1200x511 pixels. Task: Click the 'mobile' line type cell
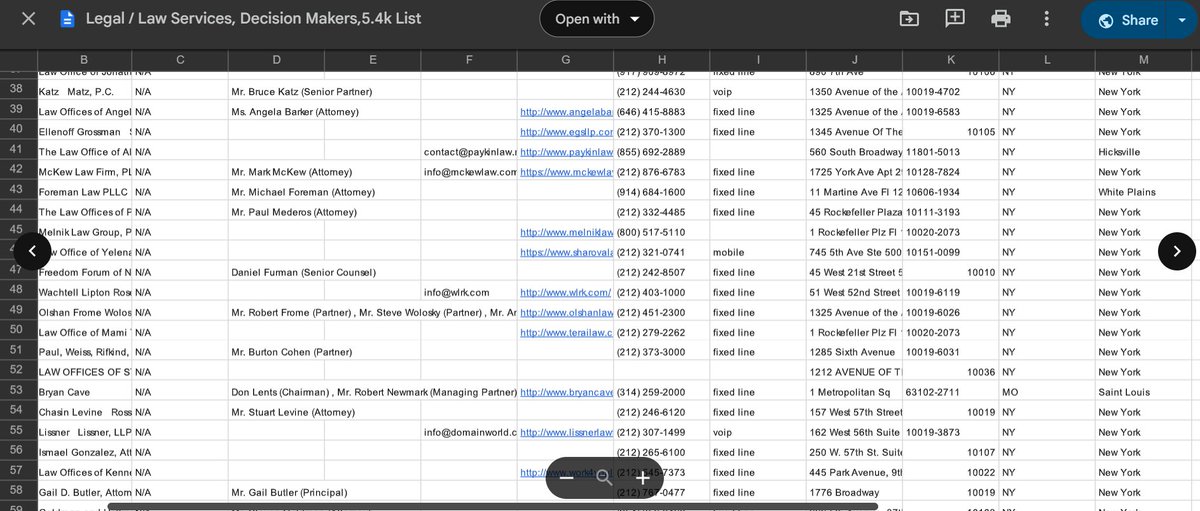758,252
